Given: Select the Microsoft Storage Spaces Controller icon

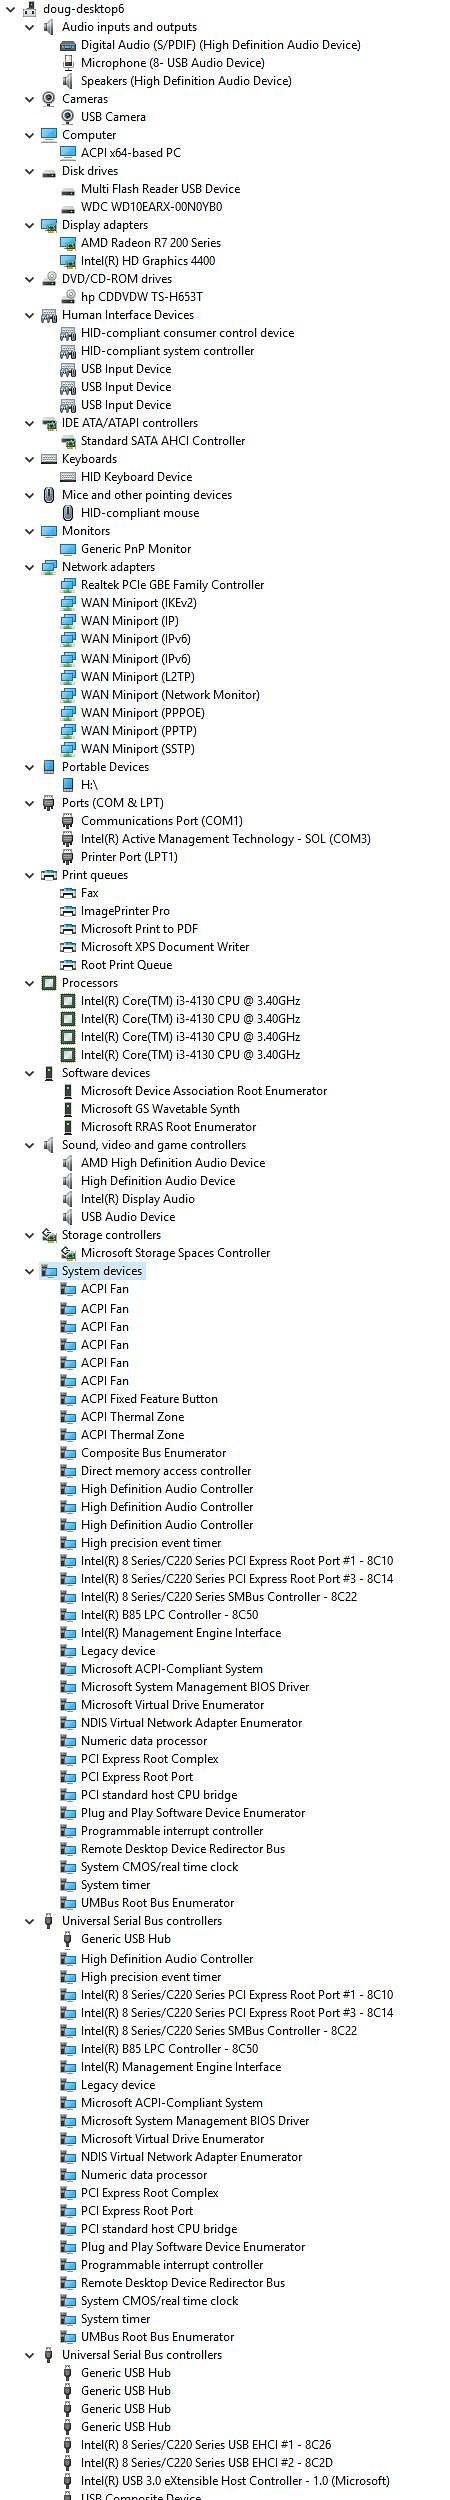Looking at the screenshot, I should (68, 1253).
